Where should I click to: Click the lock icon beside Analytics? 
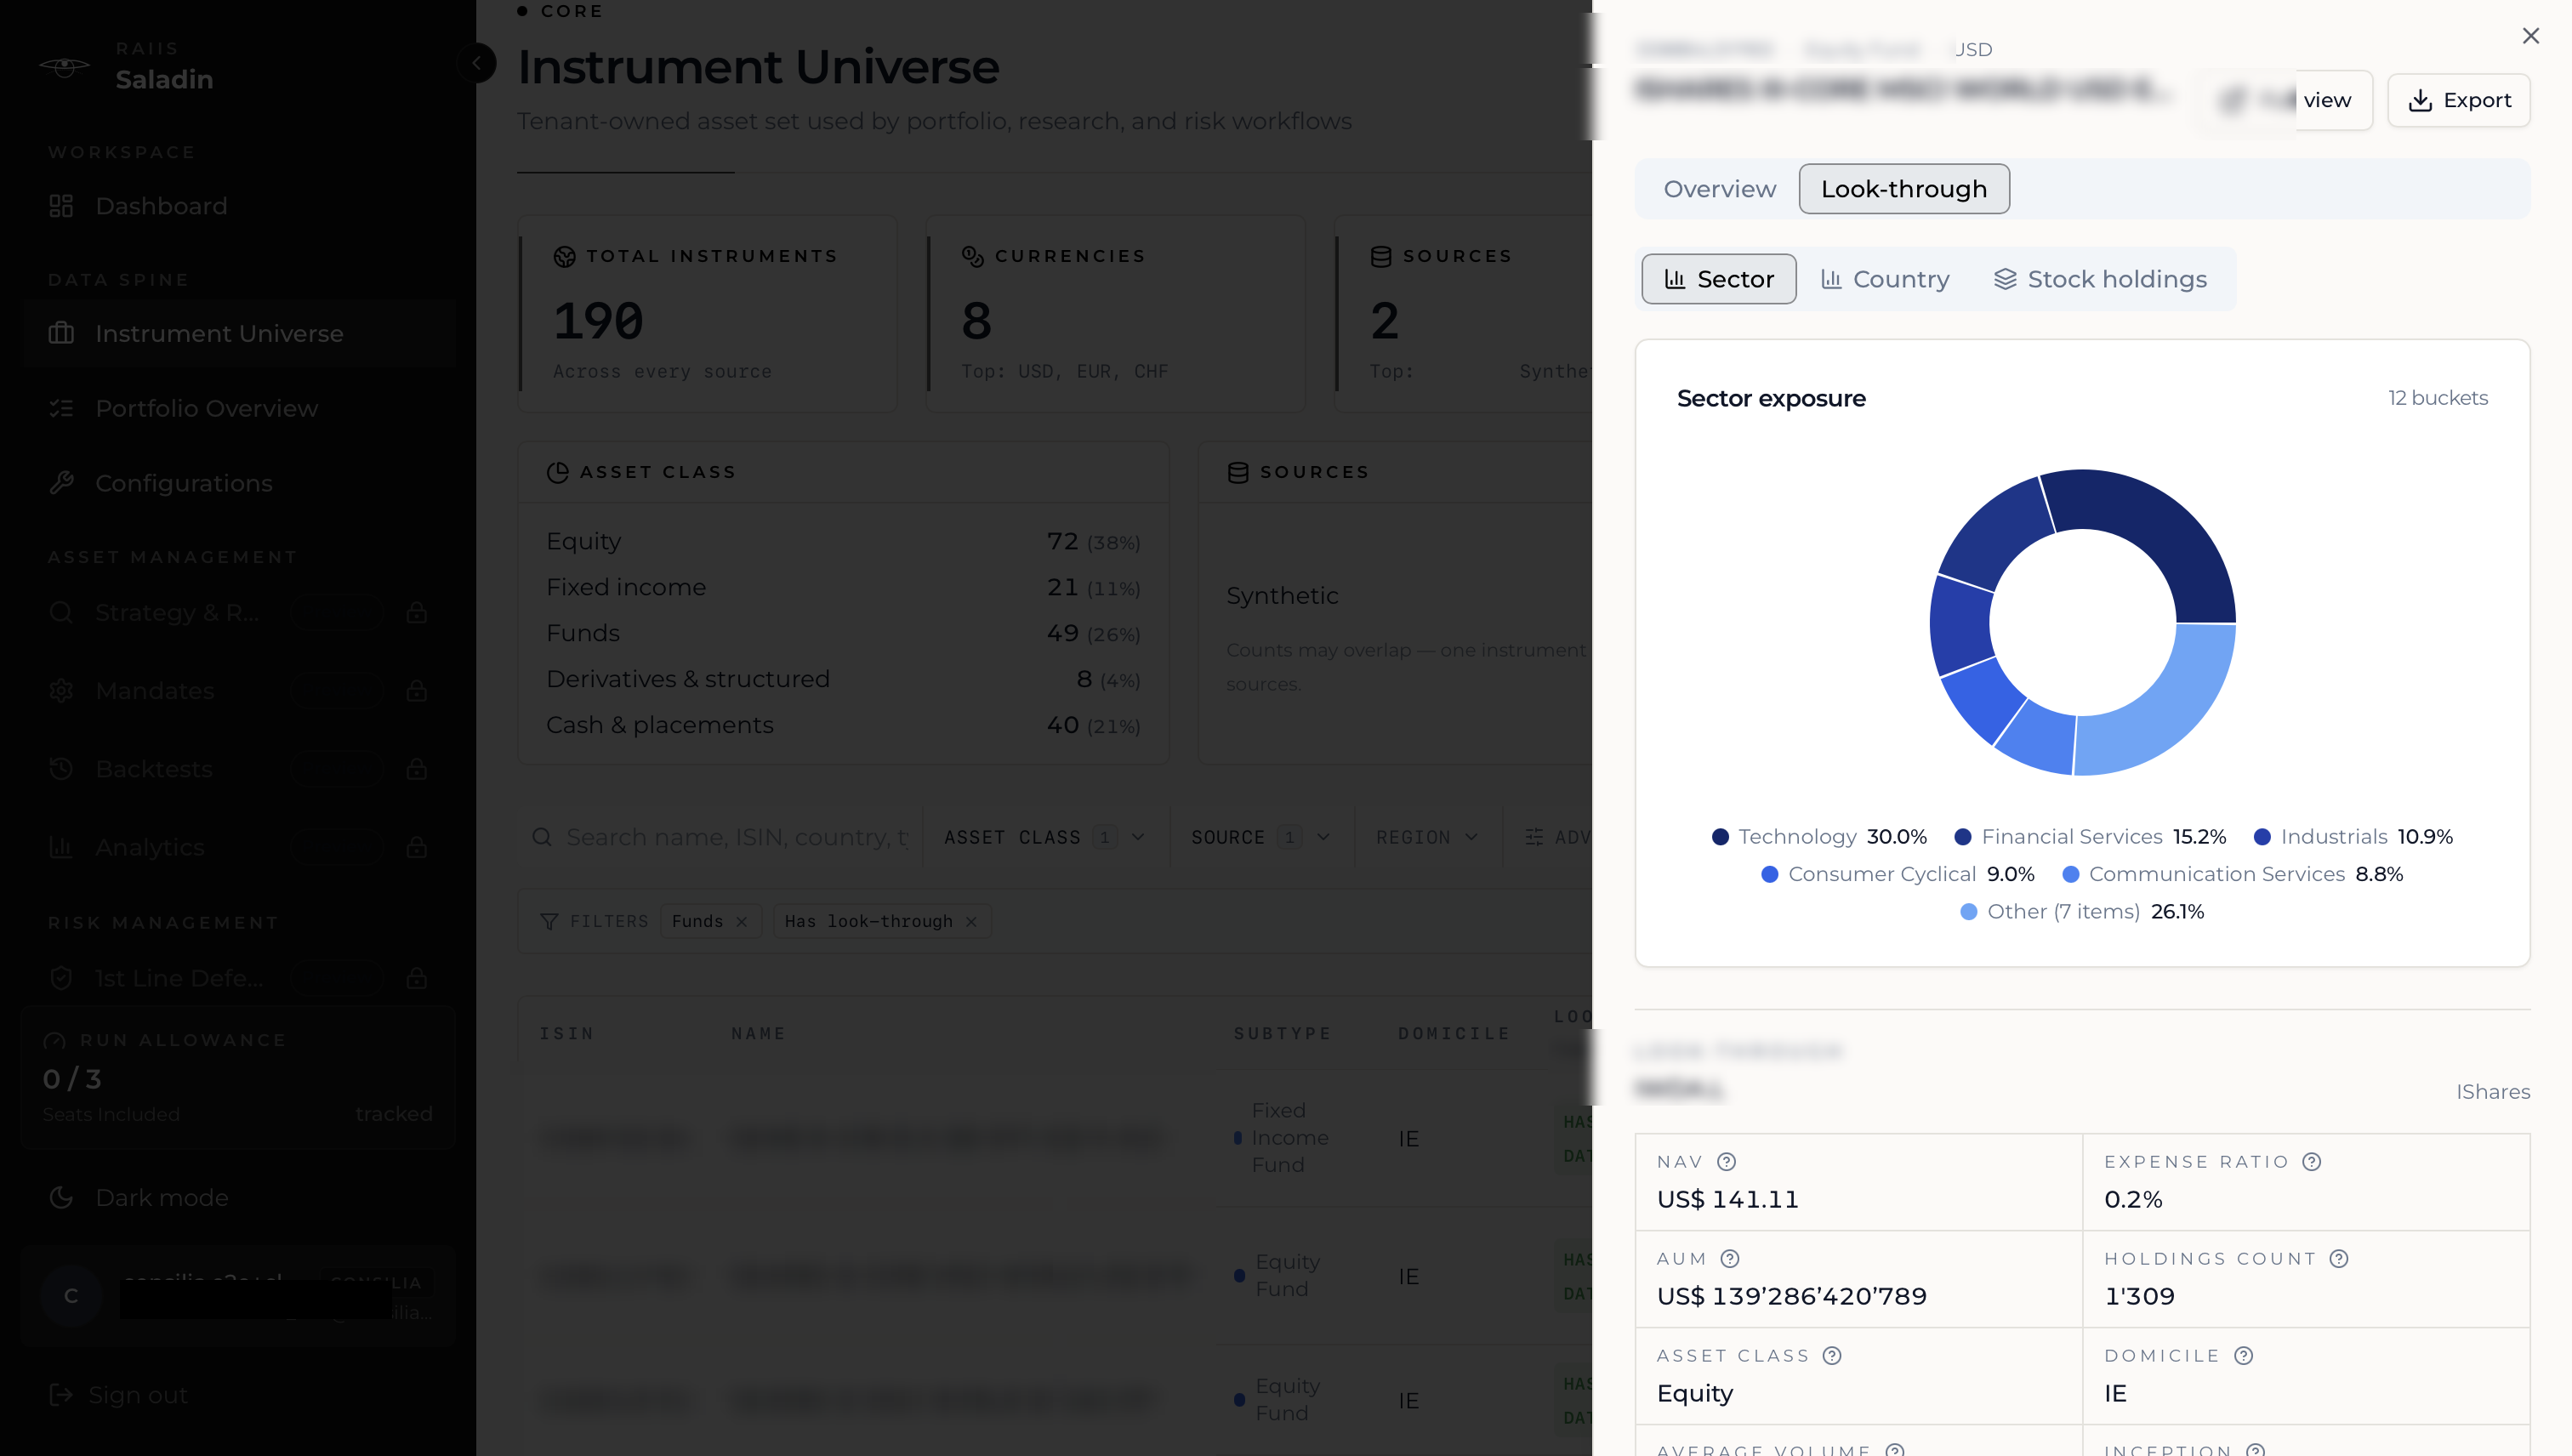[417, 847]
